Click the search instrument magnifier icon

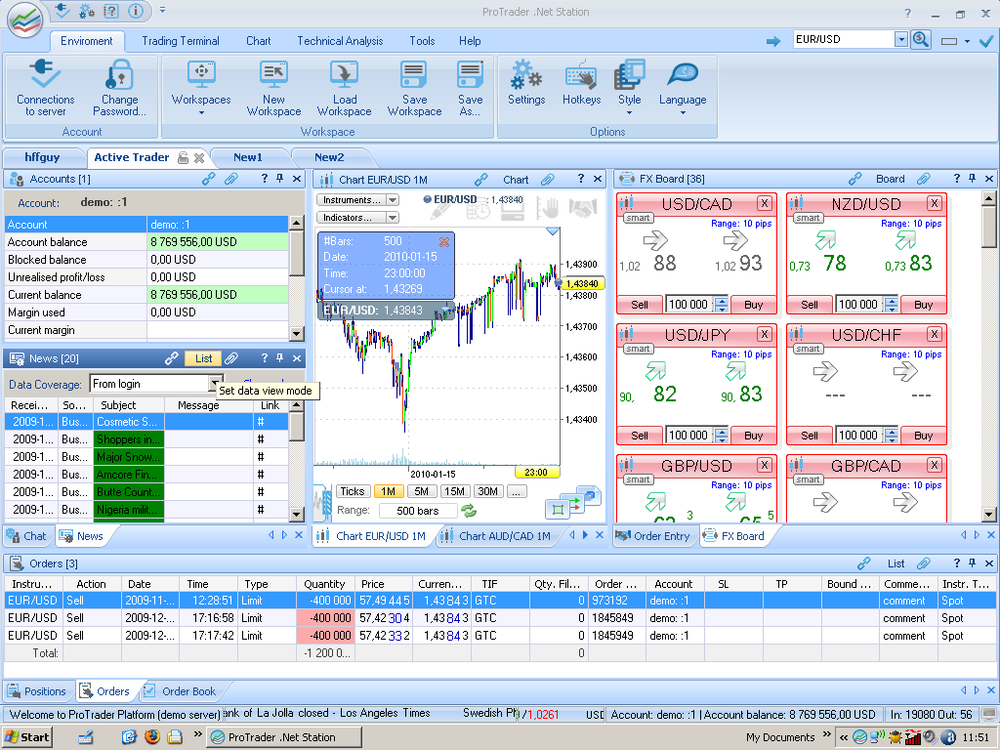point(921,40)
